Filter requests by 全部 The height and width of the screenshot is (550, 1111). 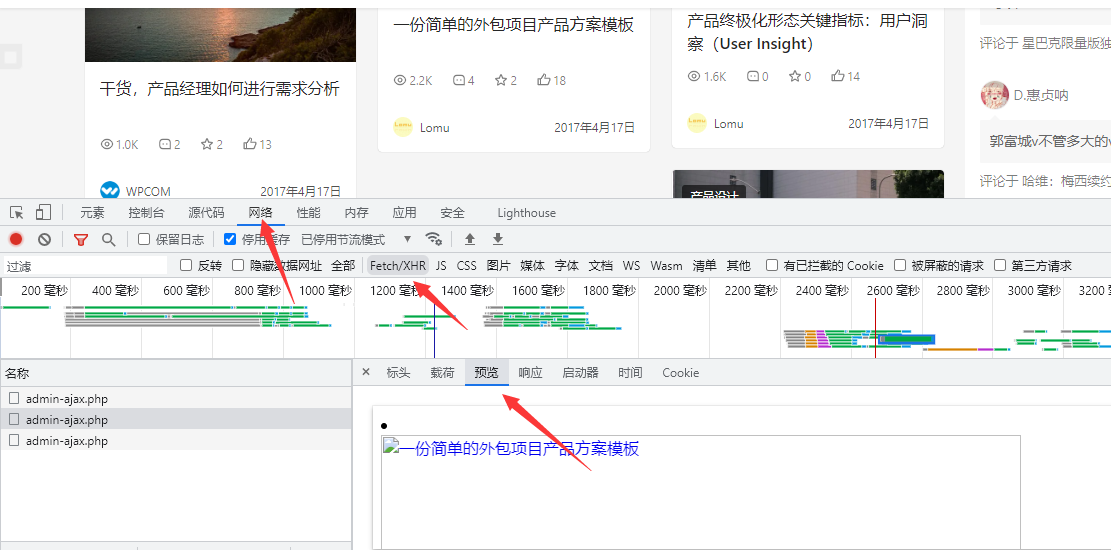click(x=343, y=266)
